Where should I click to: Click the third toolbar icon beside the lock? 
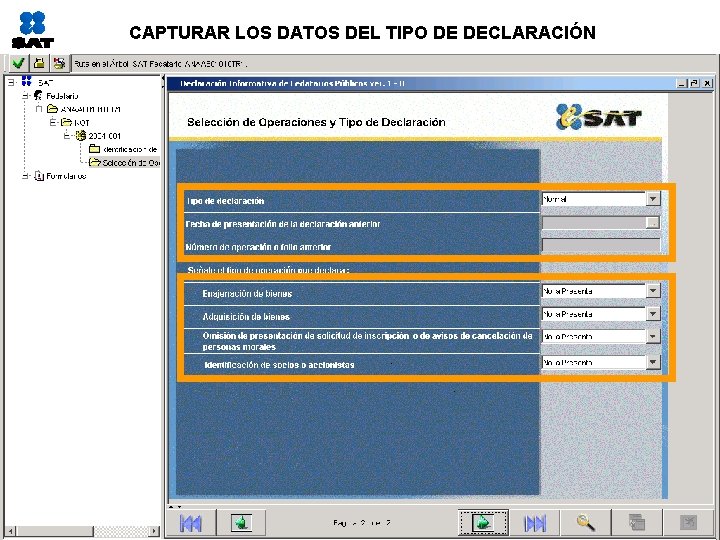tap(59, 63)
